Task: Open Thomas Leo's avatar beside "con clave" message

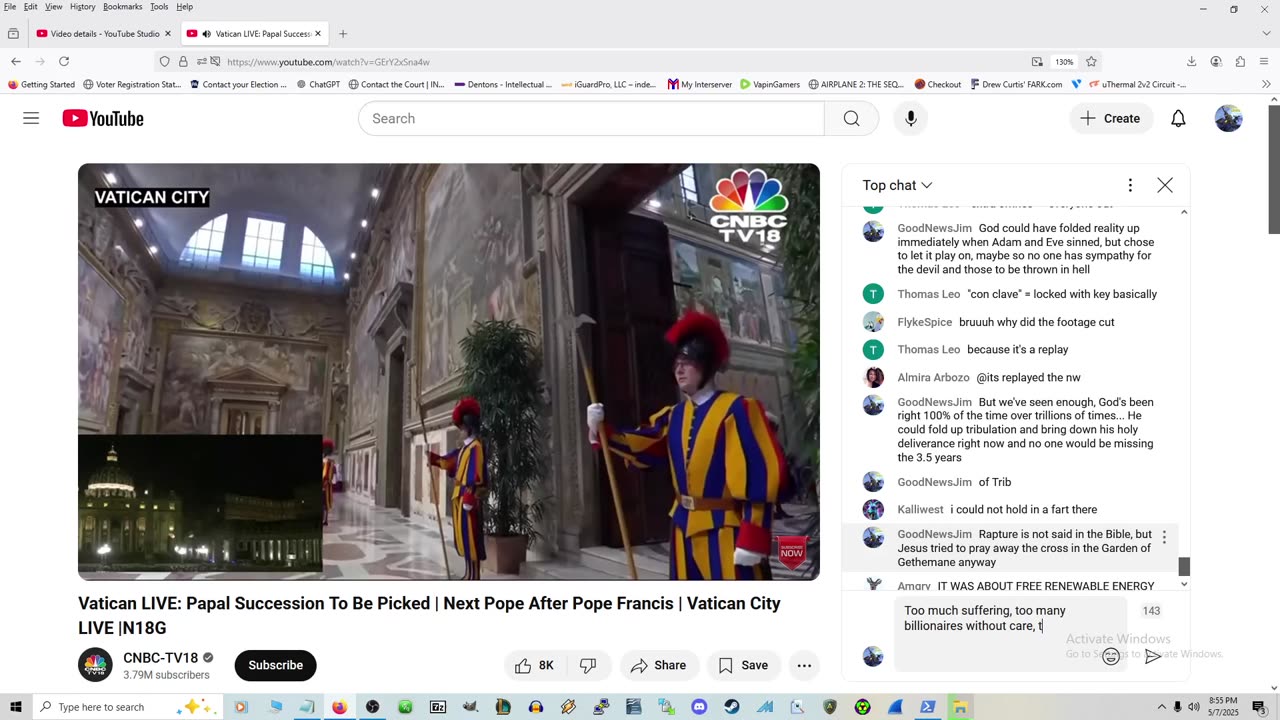Action: click(x=873, y=294)
